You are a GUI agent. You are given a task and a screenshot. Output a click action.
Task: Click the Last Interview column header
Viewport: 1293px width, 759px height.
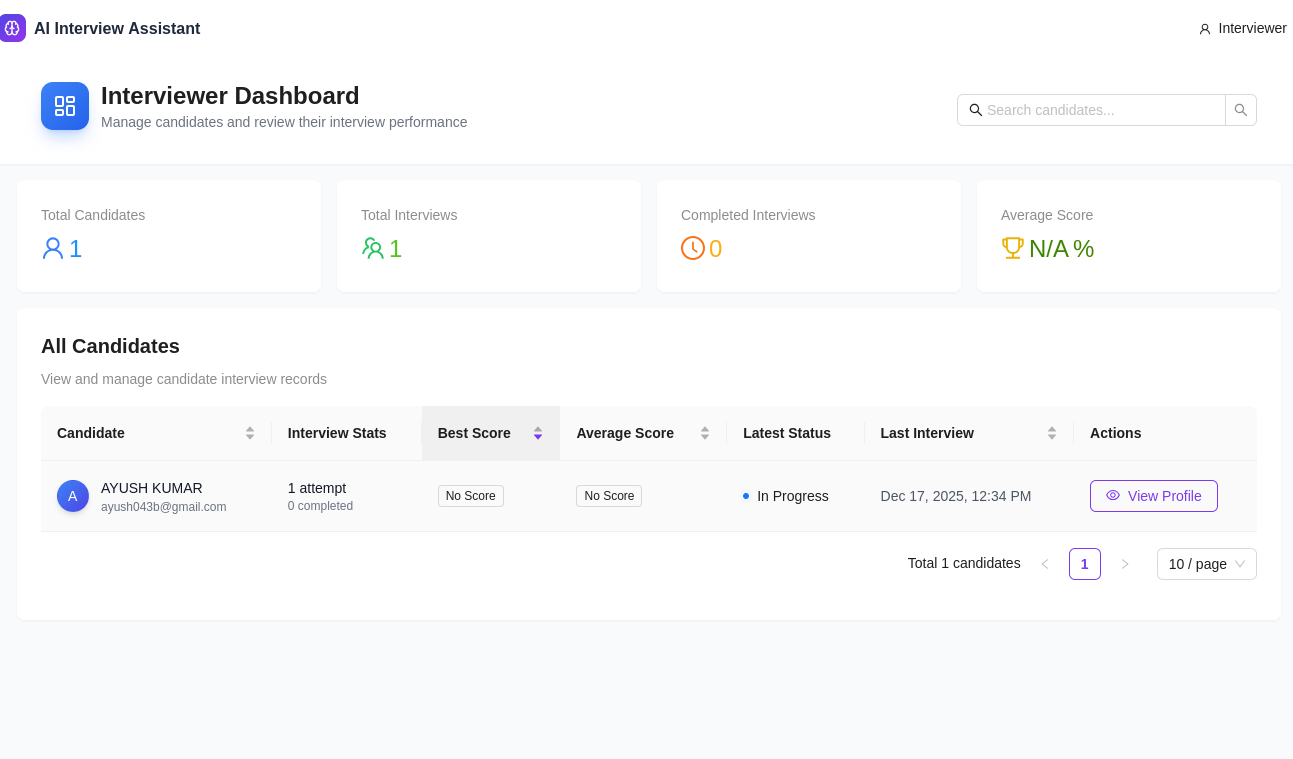point(969,433)
